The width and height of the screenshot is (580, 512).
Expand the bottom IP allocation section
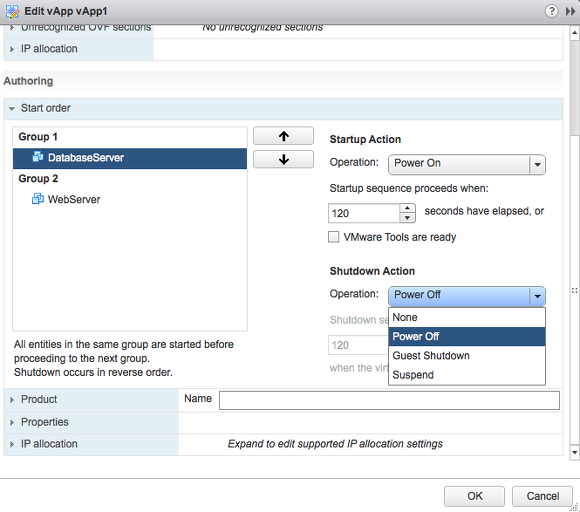pyautogui.click(x=12, y=444)
